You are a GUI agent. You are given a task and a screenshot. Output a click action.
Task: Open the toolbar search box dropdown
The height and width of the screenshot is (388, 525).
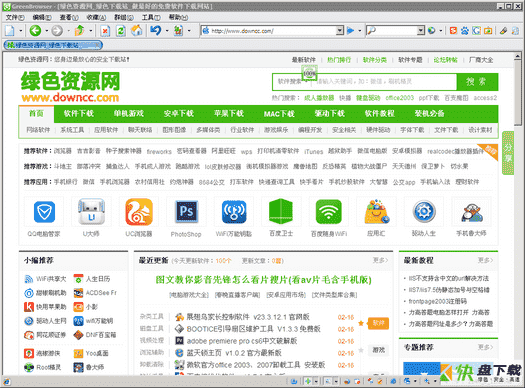[421, 31]
